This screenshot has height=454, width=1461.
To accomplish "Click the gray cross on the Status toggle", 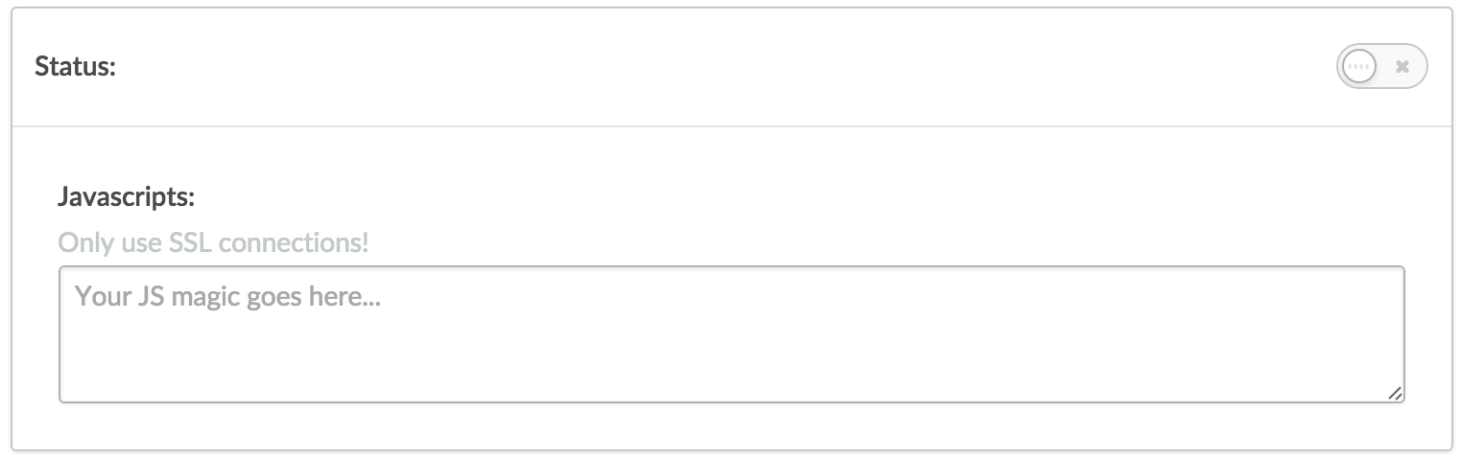I will tap(1402, 67).
